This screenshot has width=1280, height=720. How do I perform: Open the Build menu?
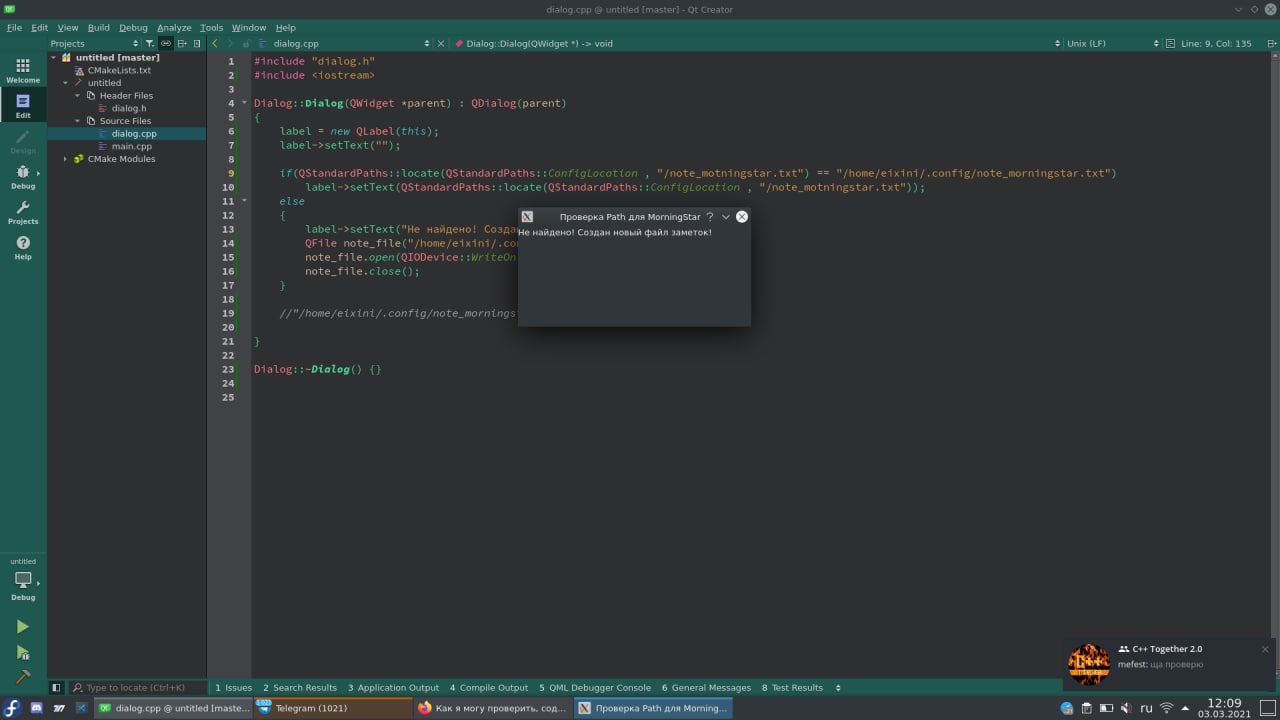pyautogui.click(x=98, y=28)
